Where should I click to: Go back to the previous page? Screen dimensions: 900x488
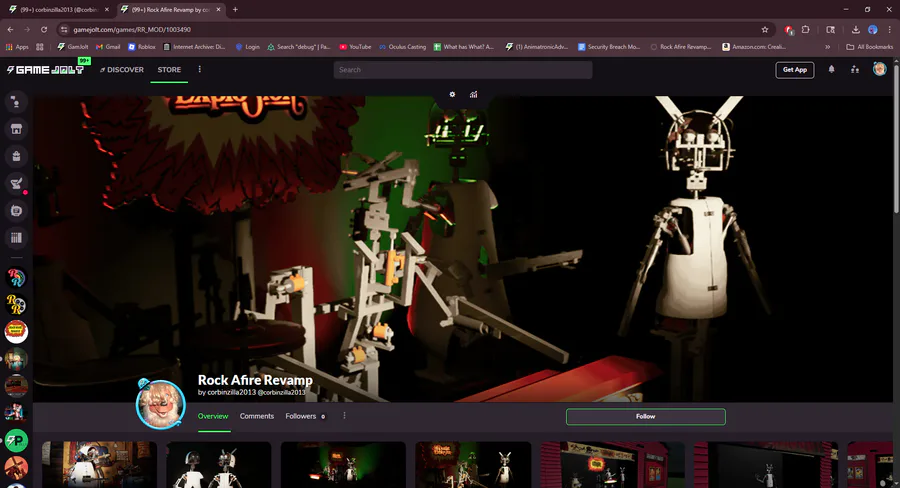(x=10, y=29)
